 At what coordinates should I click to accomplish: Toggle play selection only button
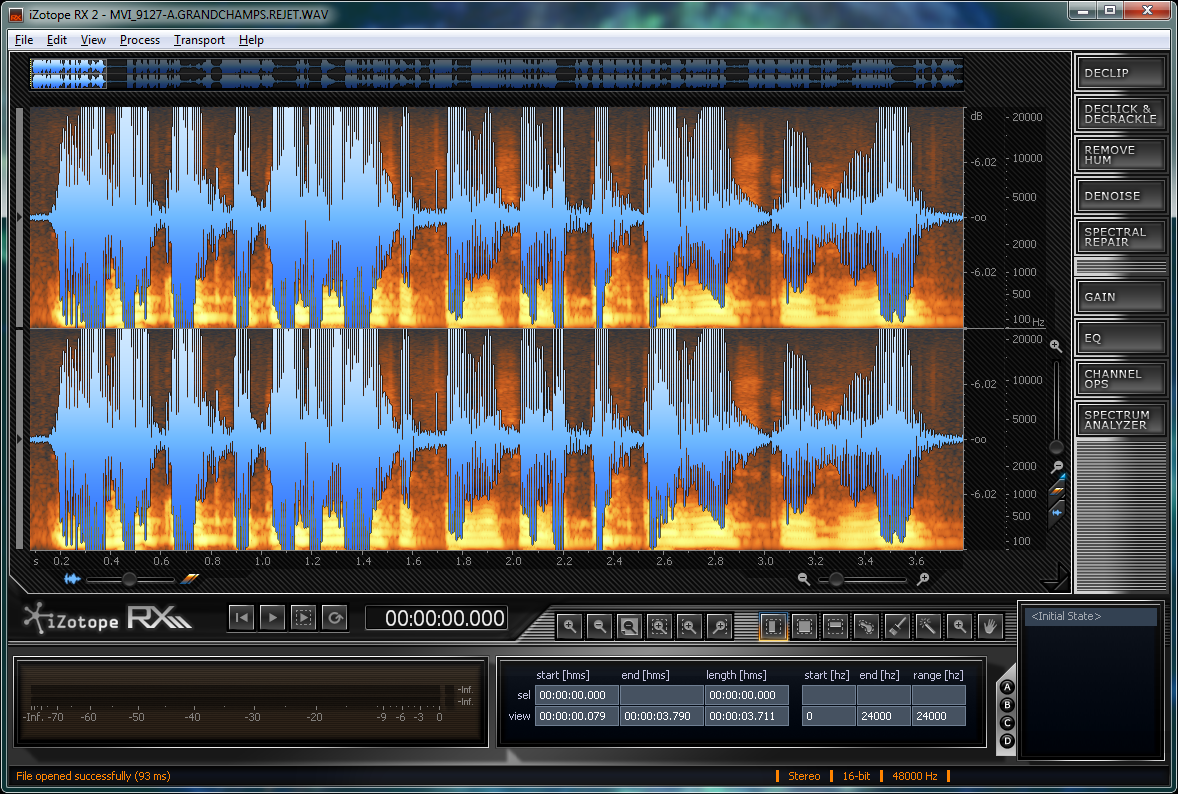point(303,618)
